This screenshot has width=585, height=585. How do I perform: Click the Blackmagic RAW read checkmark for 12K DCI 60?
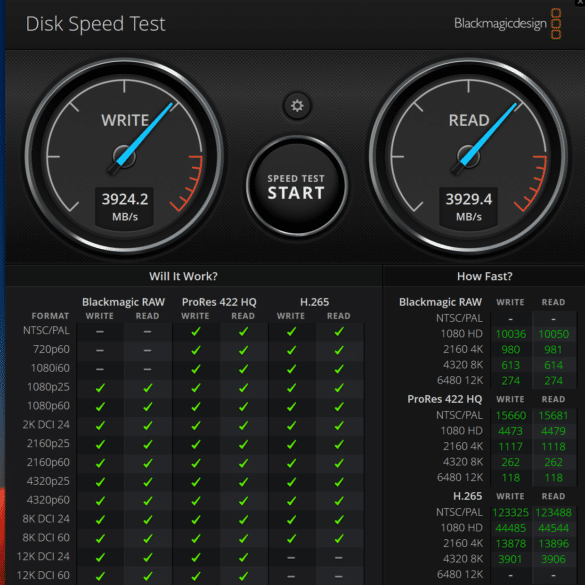pyautogui.click(x=148, y=576)
